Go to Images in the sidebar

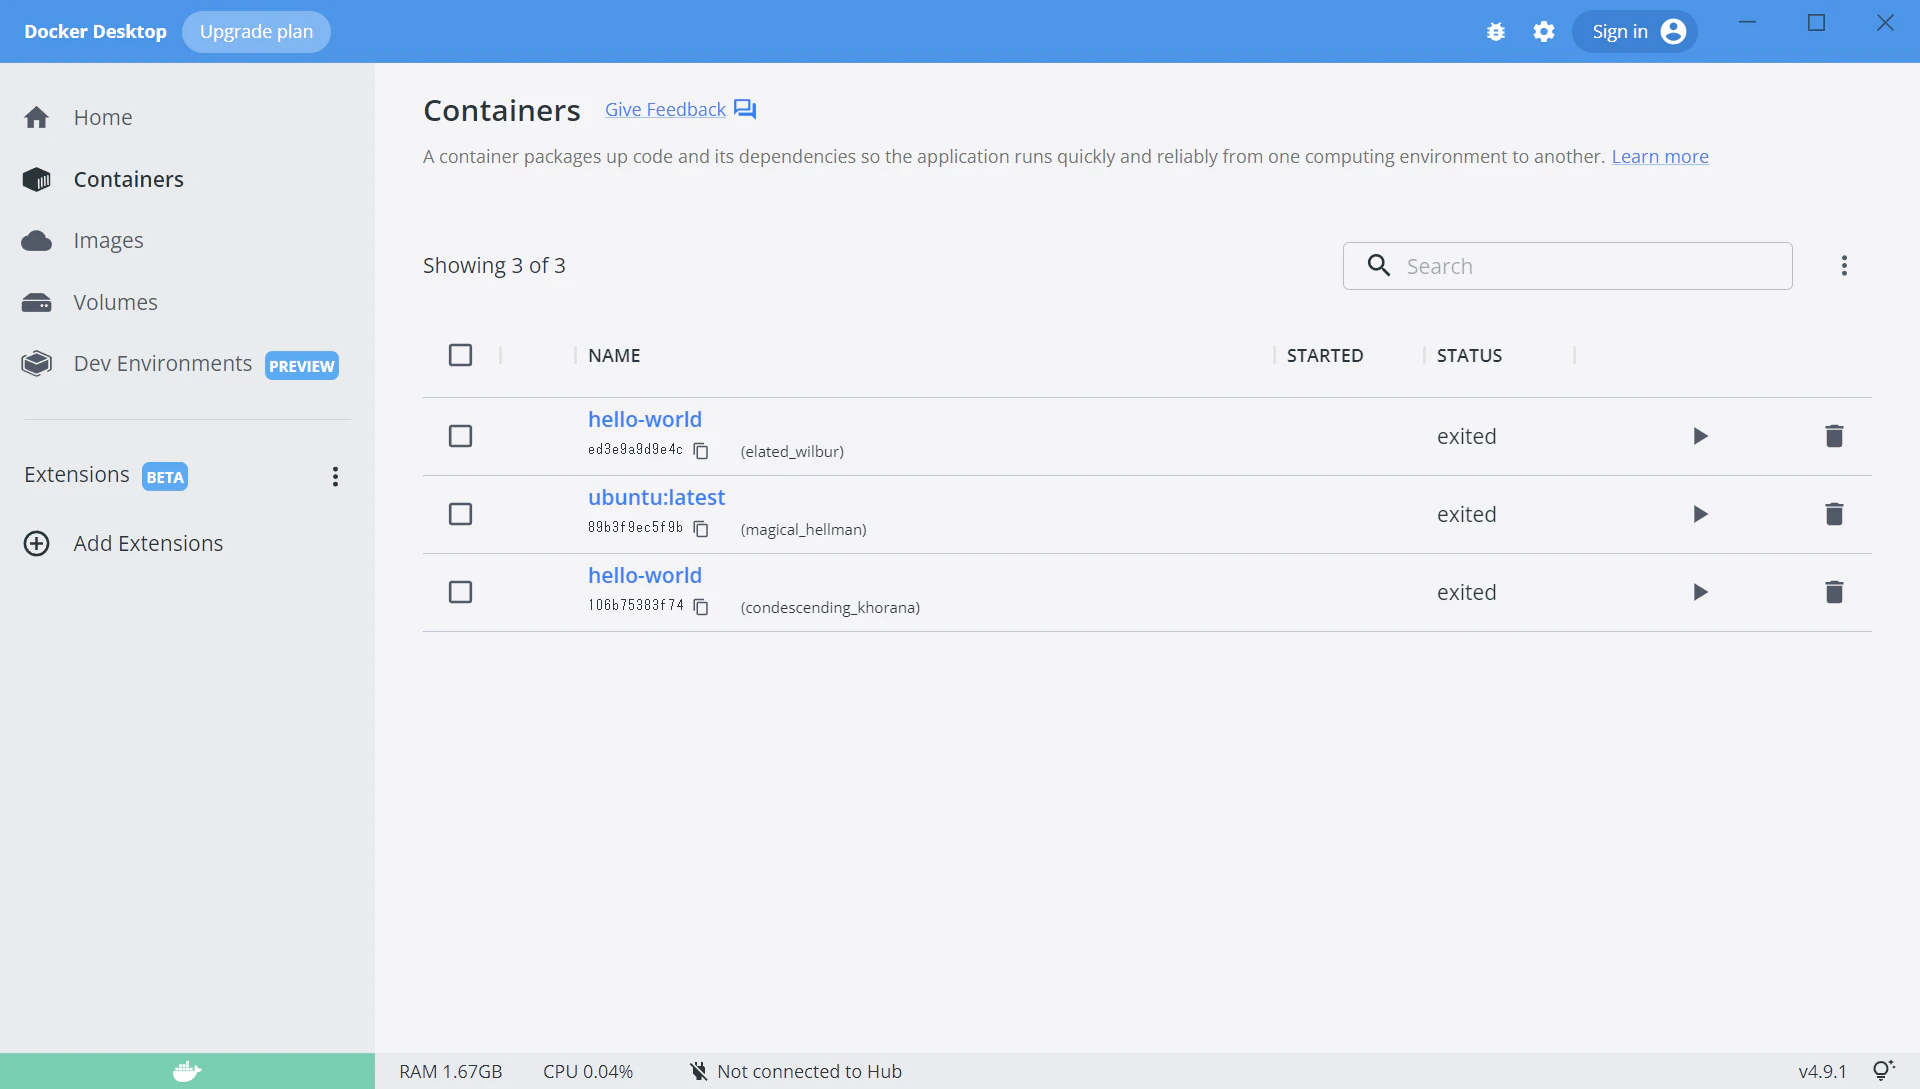coord(108,241)
